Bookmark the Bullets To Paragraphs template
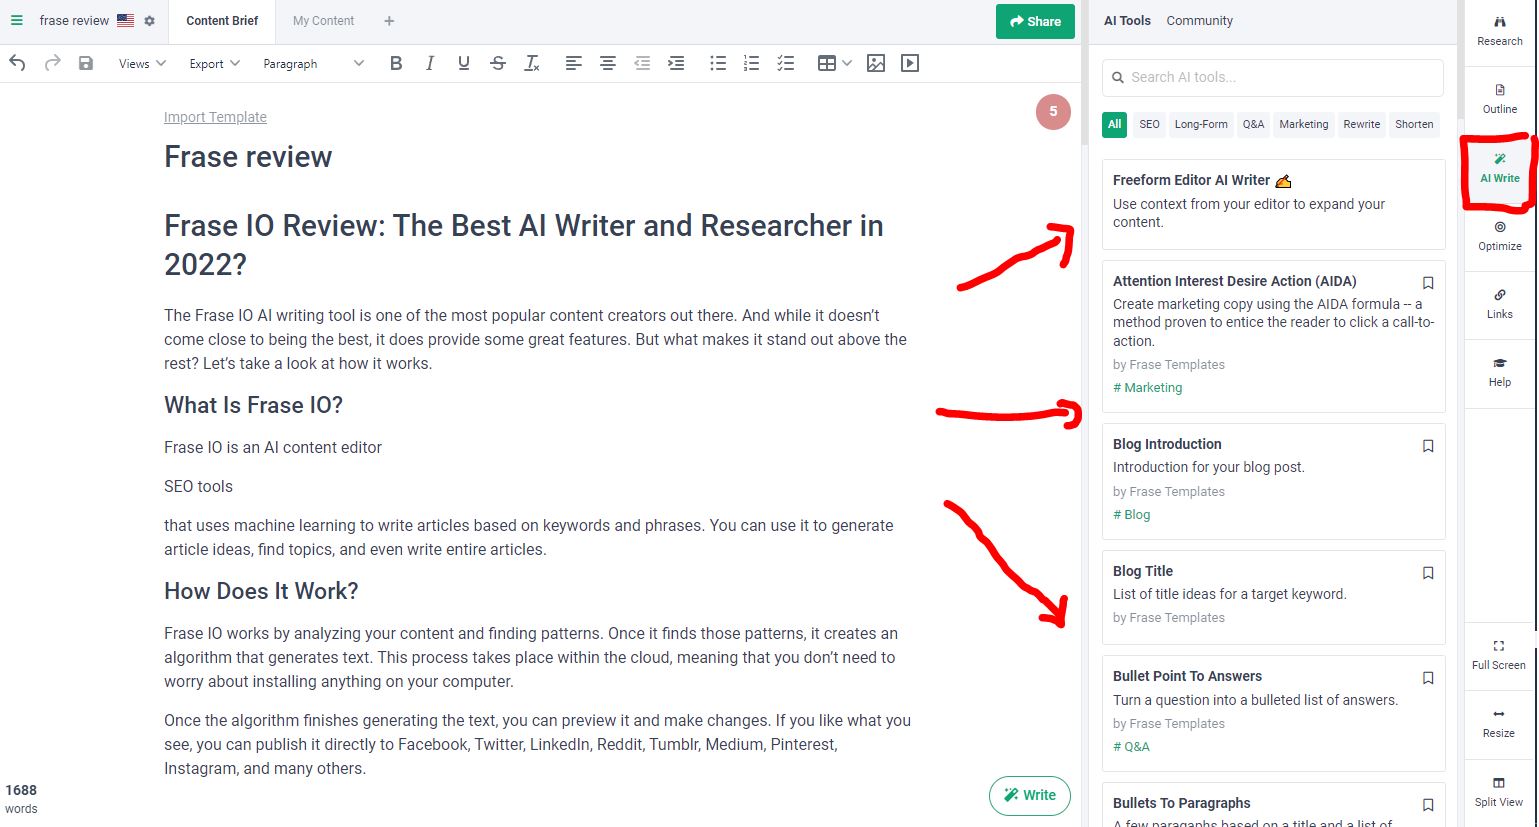The image size is (1539, 827). [x=1428, y=805]
